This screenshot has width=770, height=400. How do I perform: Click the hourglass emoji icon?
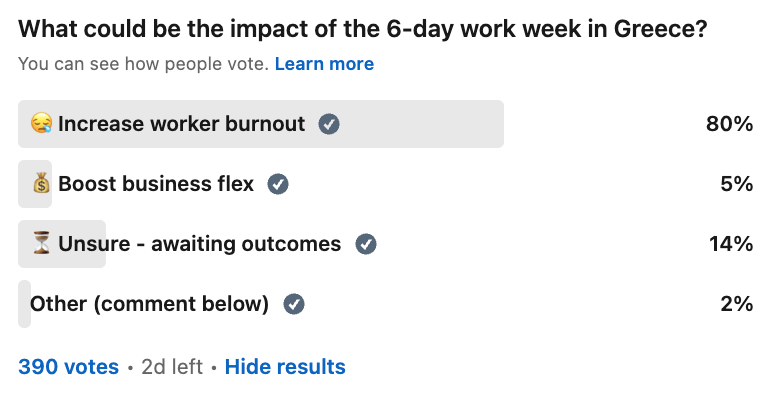(41, 243)
